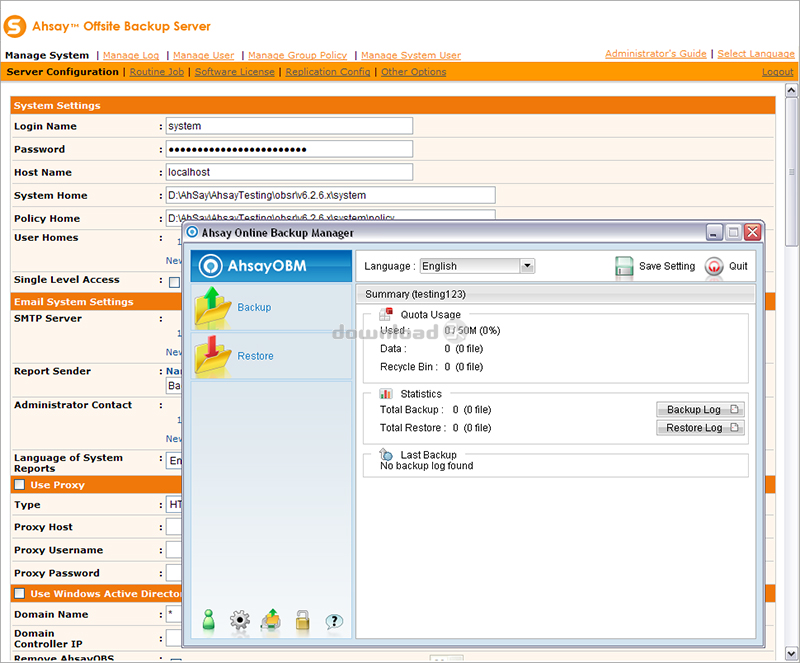Open the Software License submenu

[236, 72]
